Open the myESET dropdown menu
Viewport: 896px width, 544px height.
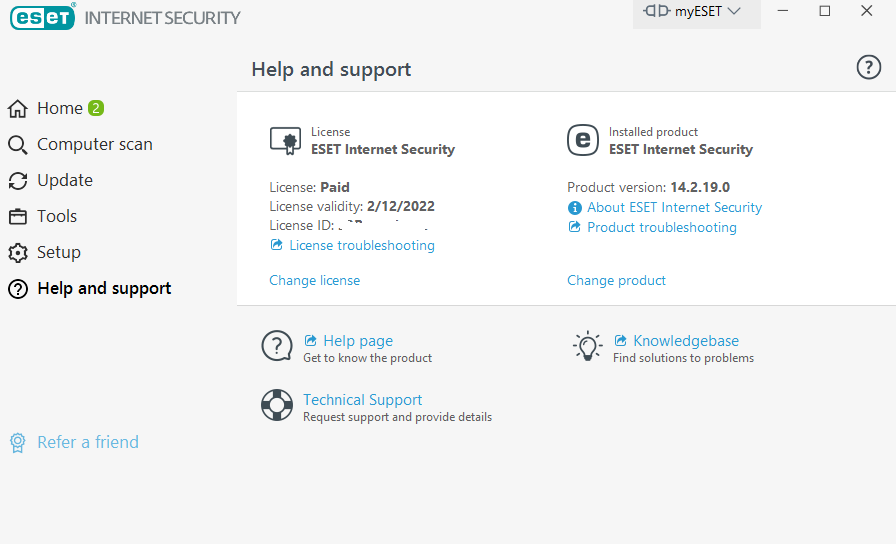(x=697, y=13)
